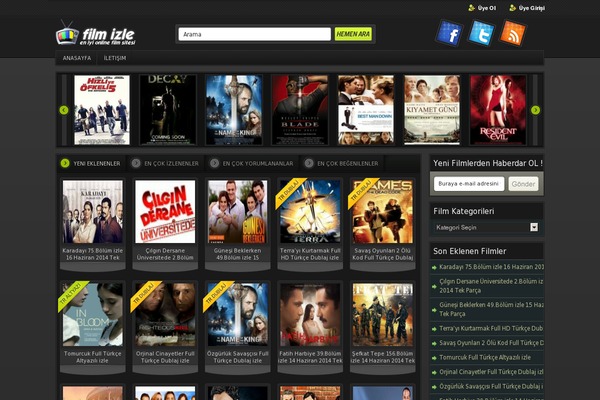Open Özgürlük Savaşçısı sidebar link
Viewport: 600px width, 400px height.
pyautogui.click(x=491, y=387)
